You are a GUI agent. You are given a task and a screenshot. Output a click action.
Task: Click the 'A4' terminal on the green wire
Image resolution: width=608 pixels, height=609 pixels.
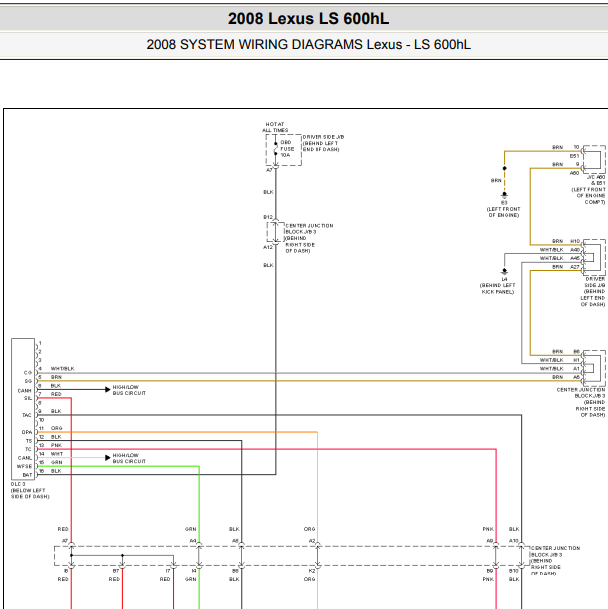point(193,541)
